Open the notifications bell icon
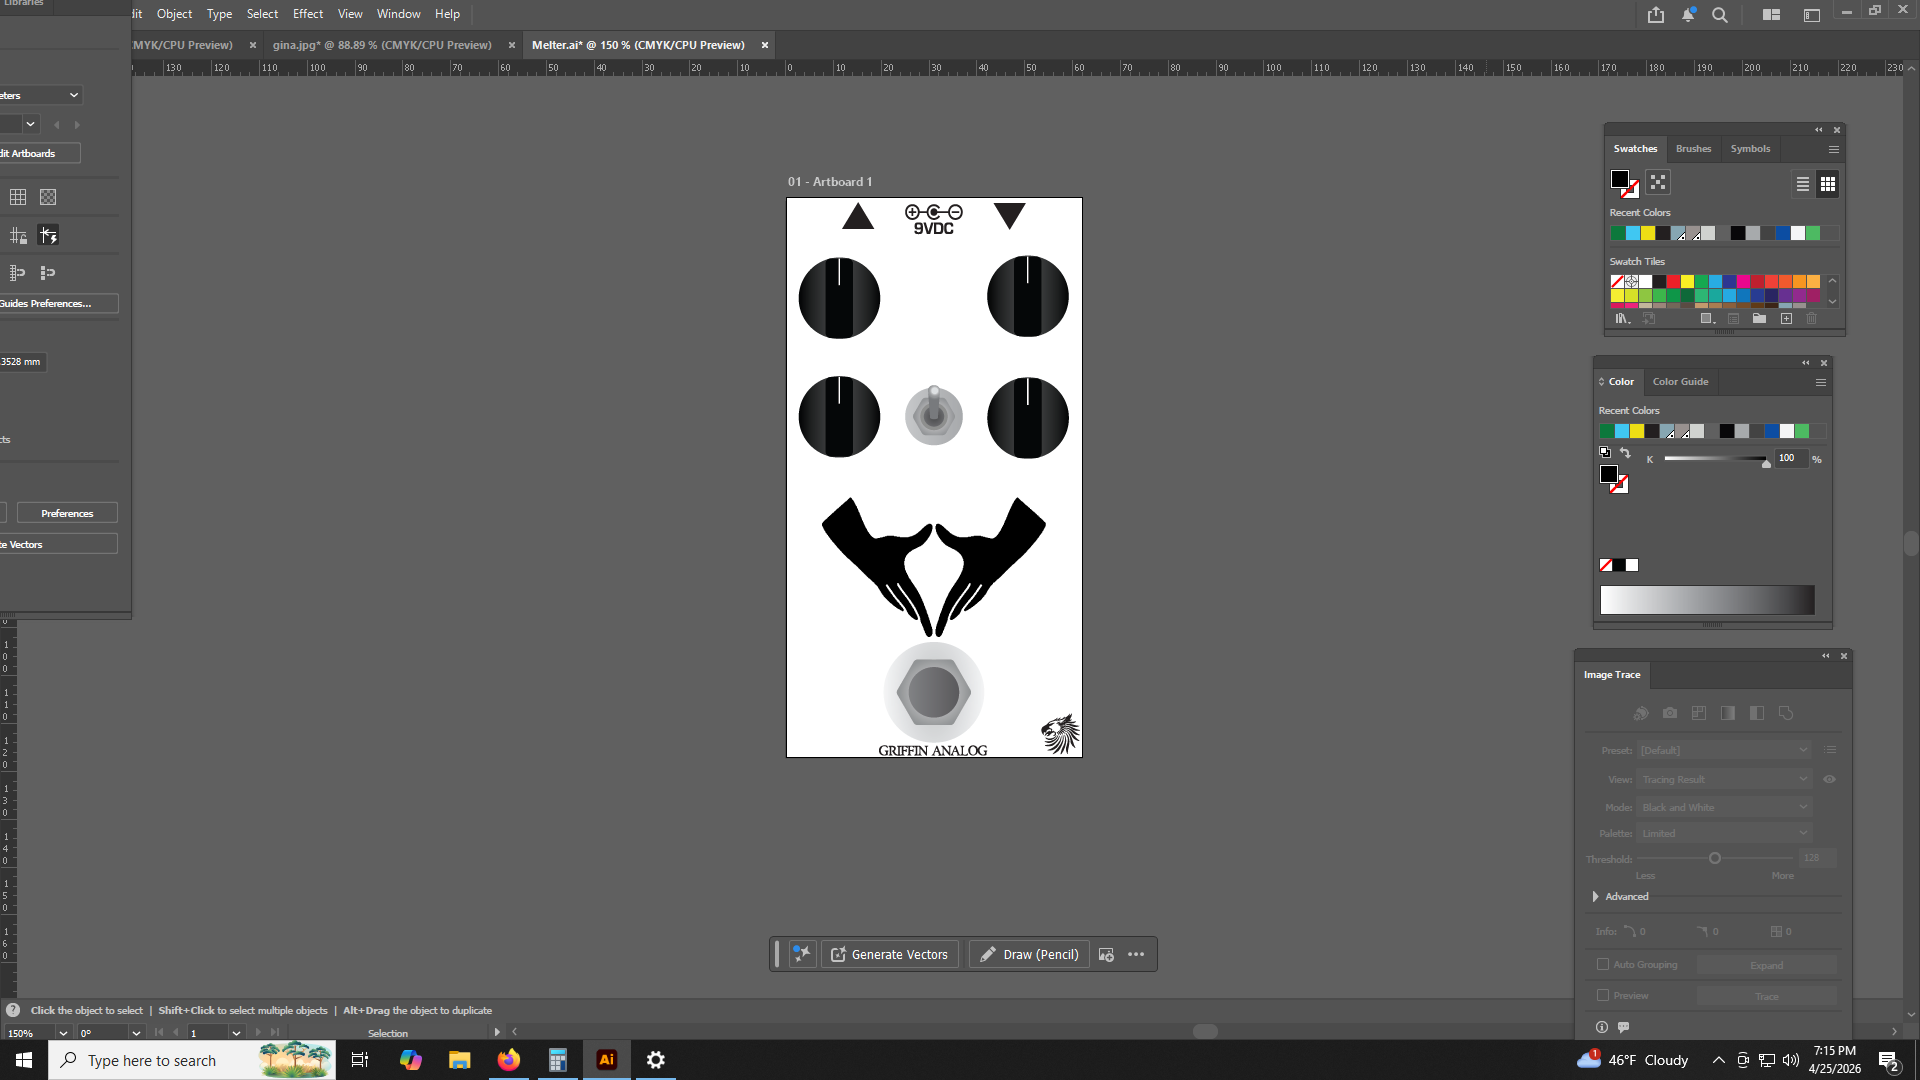The image size is (1920, 1080). pos(1688,15)
